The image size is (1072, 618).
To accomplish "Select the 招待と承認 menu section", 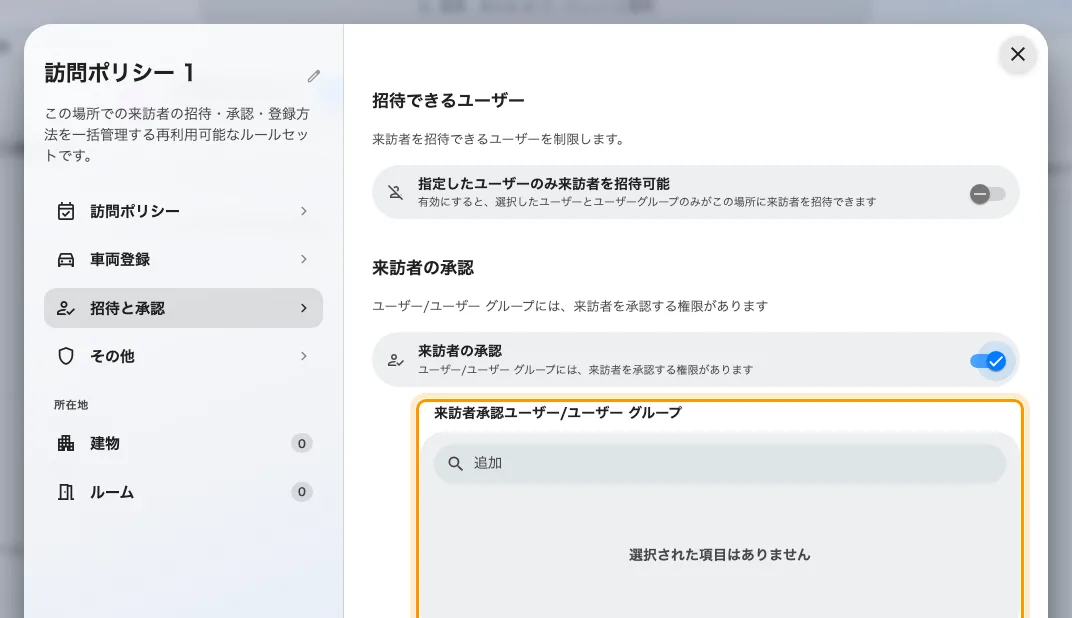I will click(x=183, y=308).
